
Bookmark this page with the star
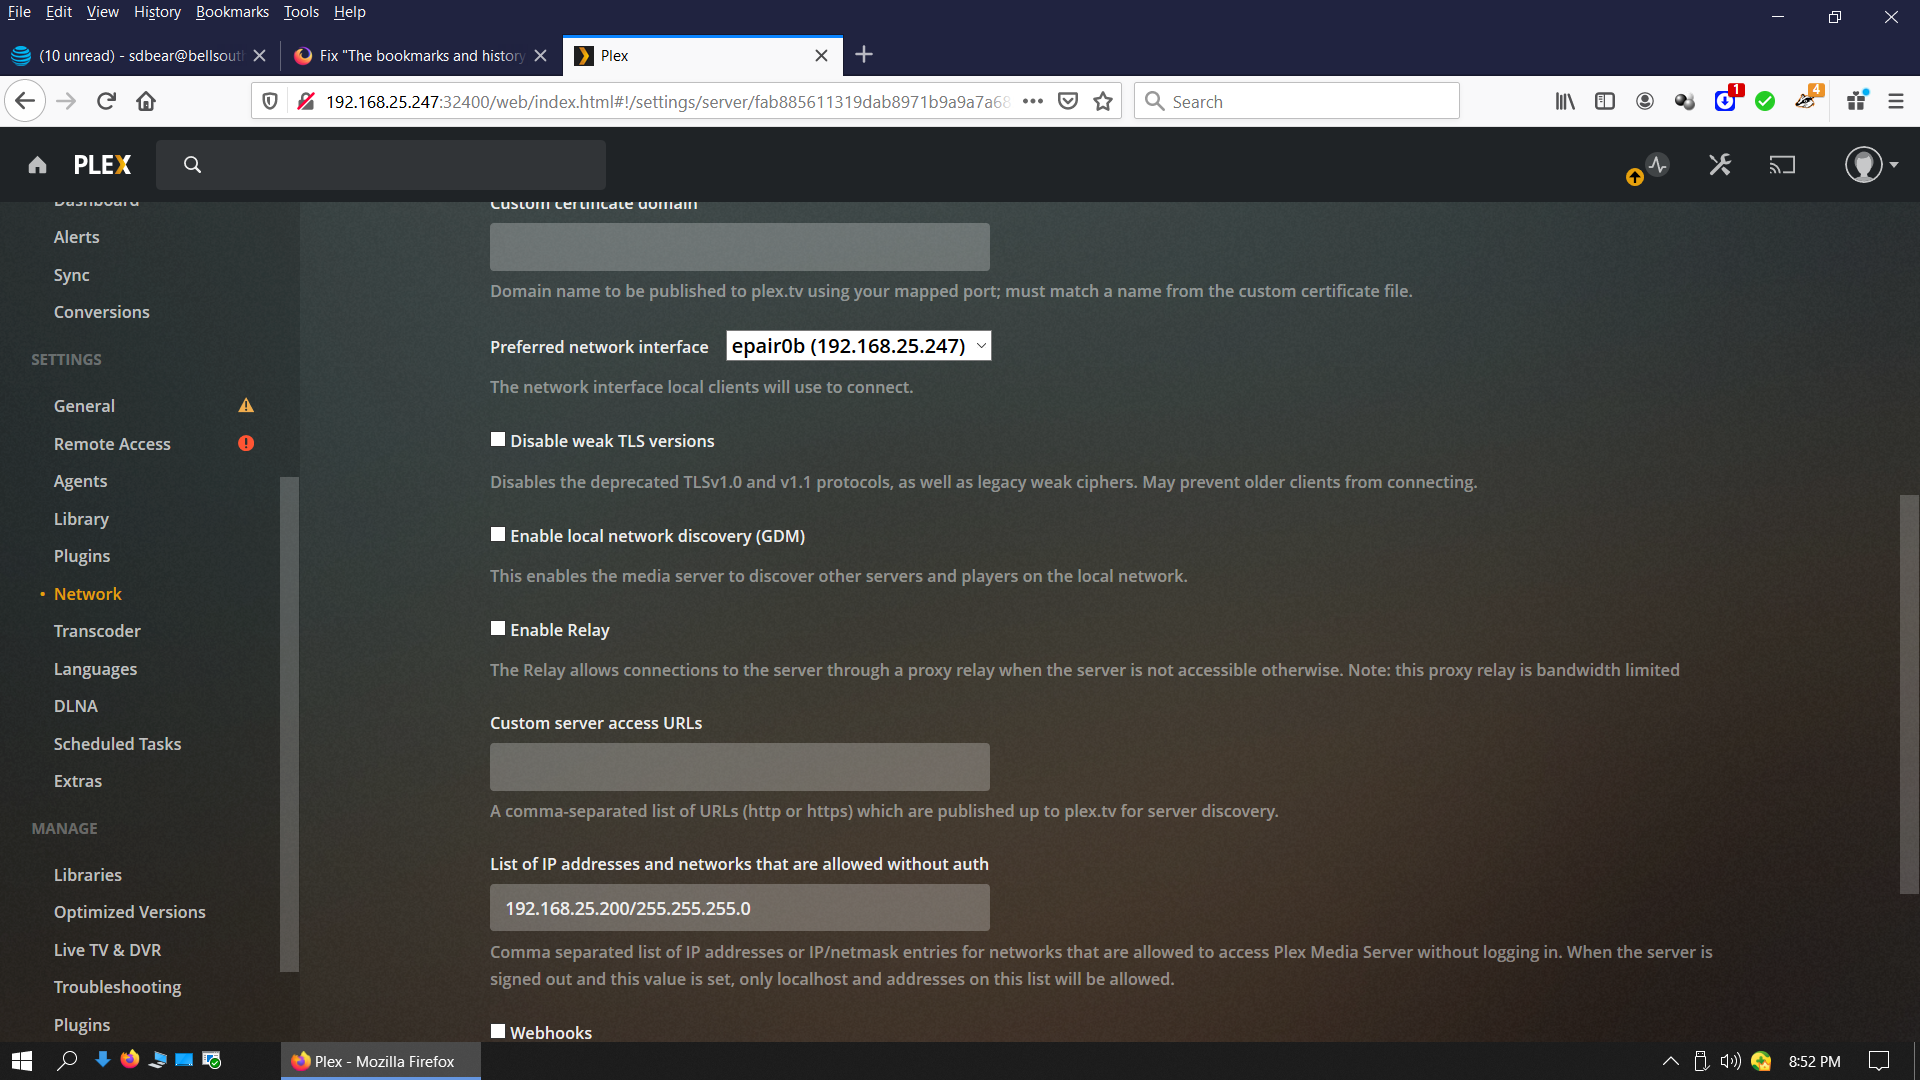tap(1103, 101)
